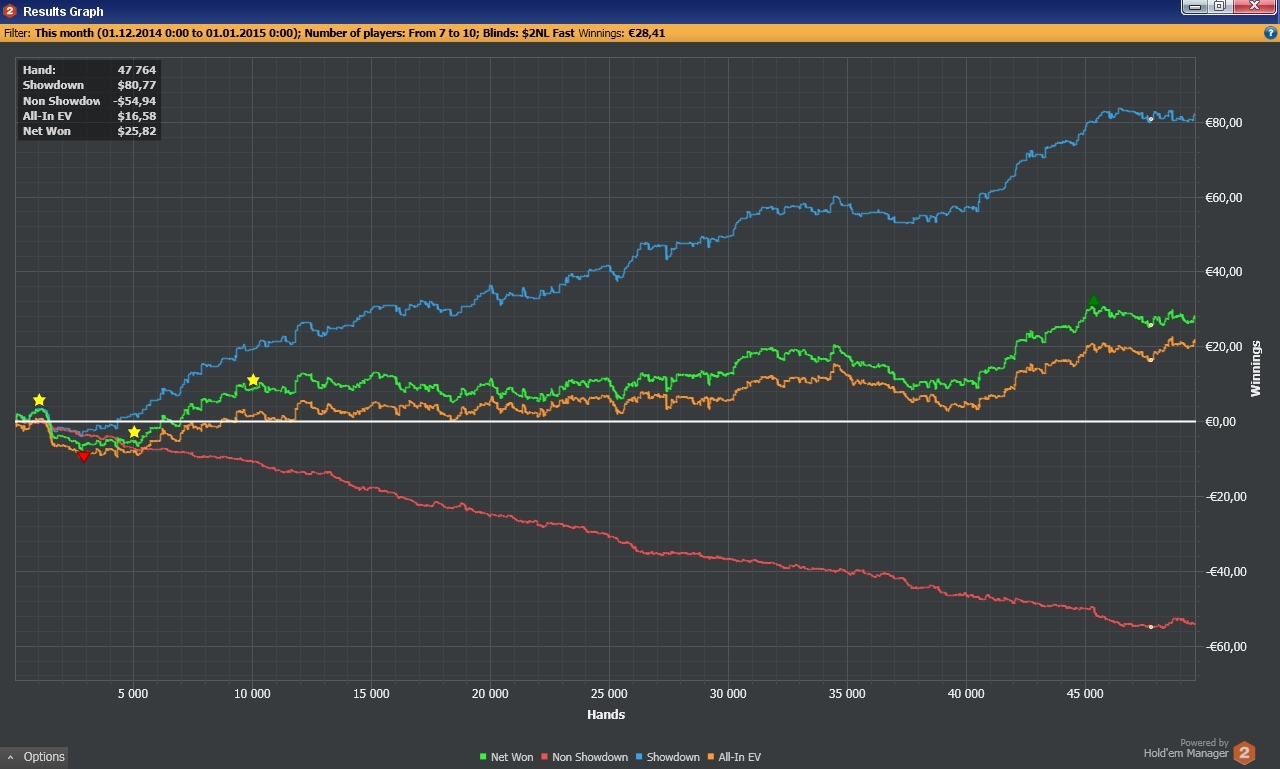This screenshot has width=1280, height=769.
Task: Expand the Options panel
Action: (35, 757)
